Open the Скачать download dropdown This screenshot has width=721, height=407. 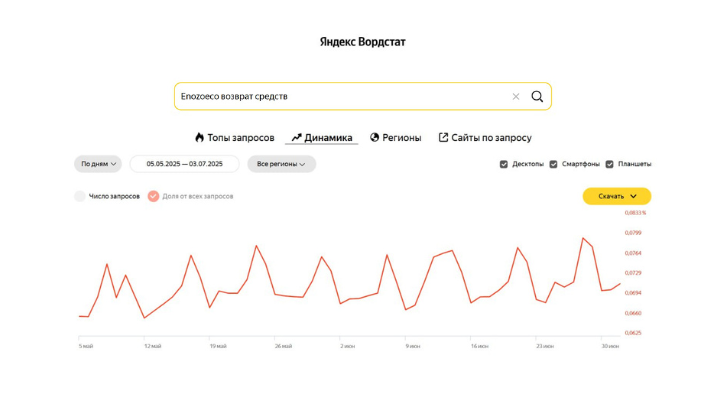[x=616, y=196]
